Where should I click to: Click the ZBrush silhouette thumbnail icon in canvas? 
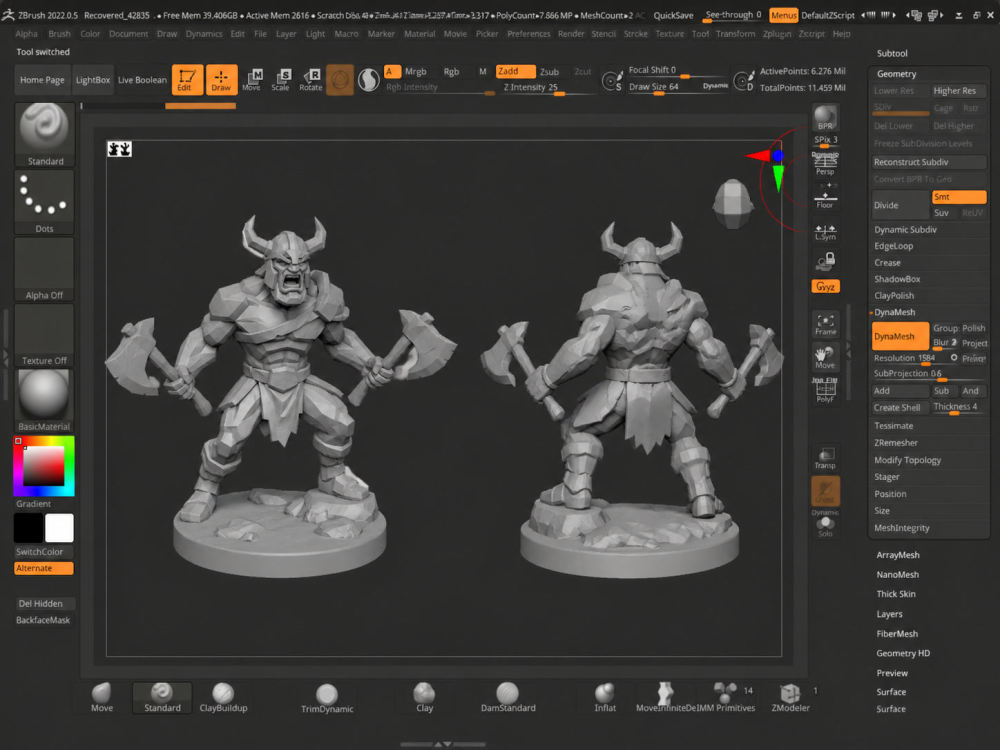tap(119, 149)
